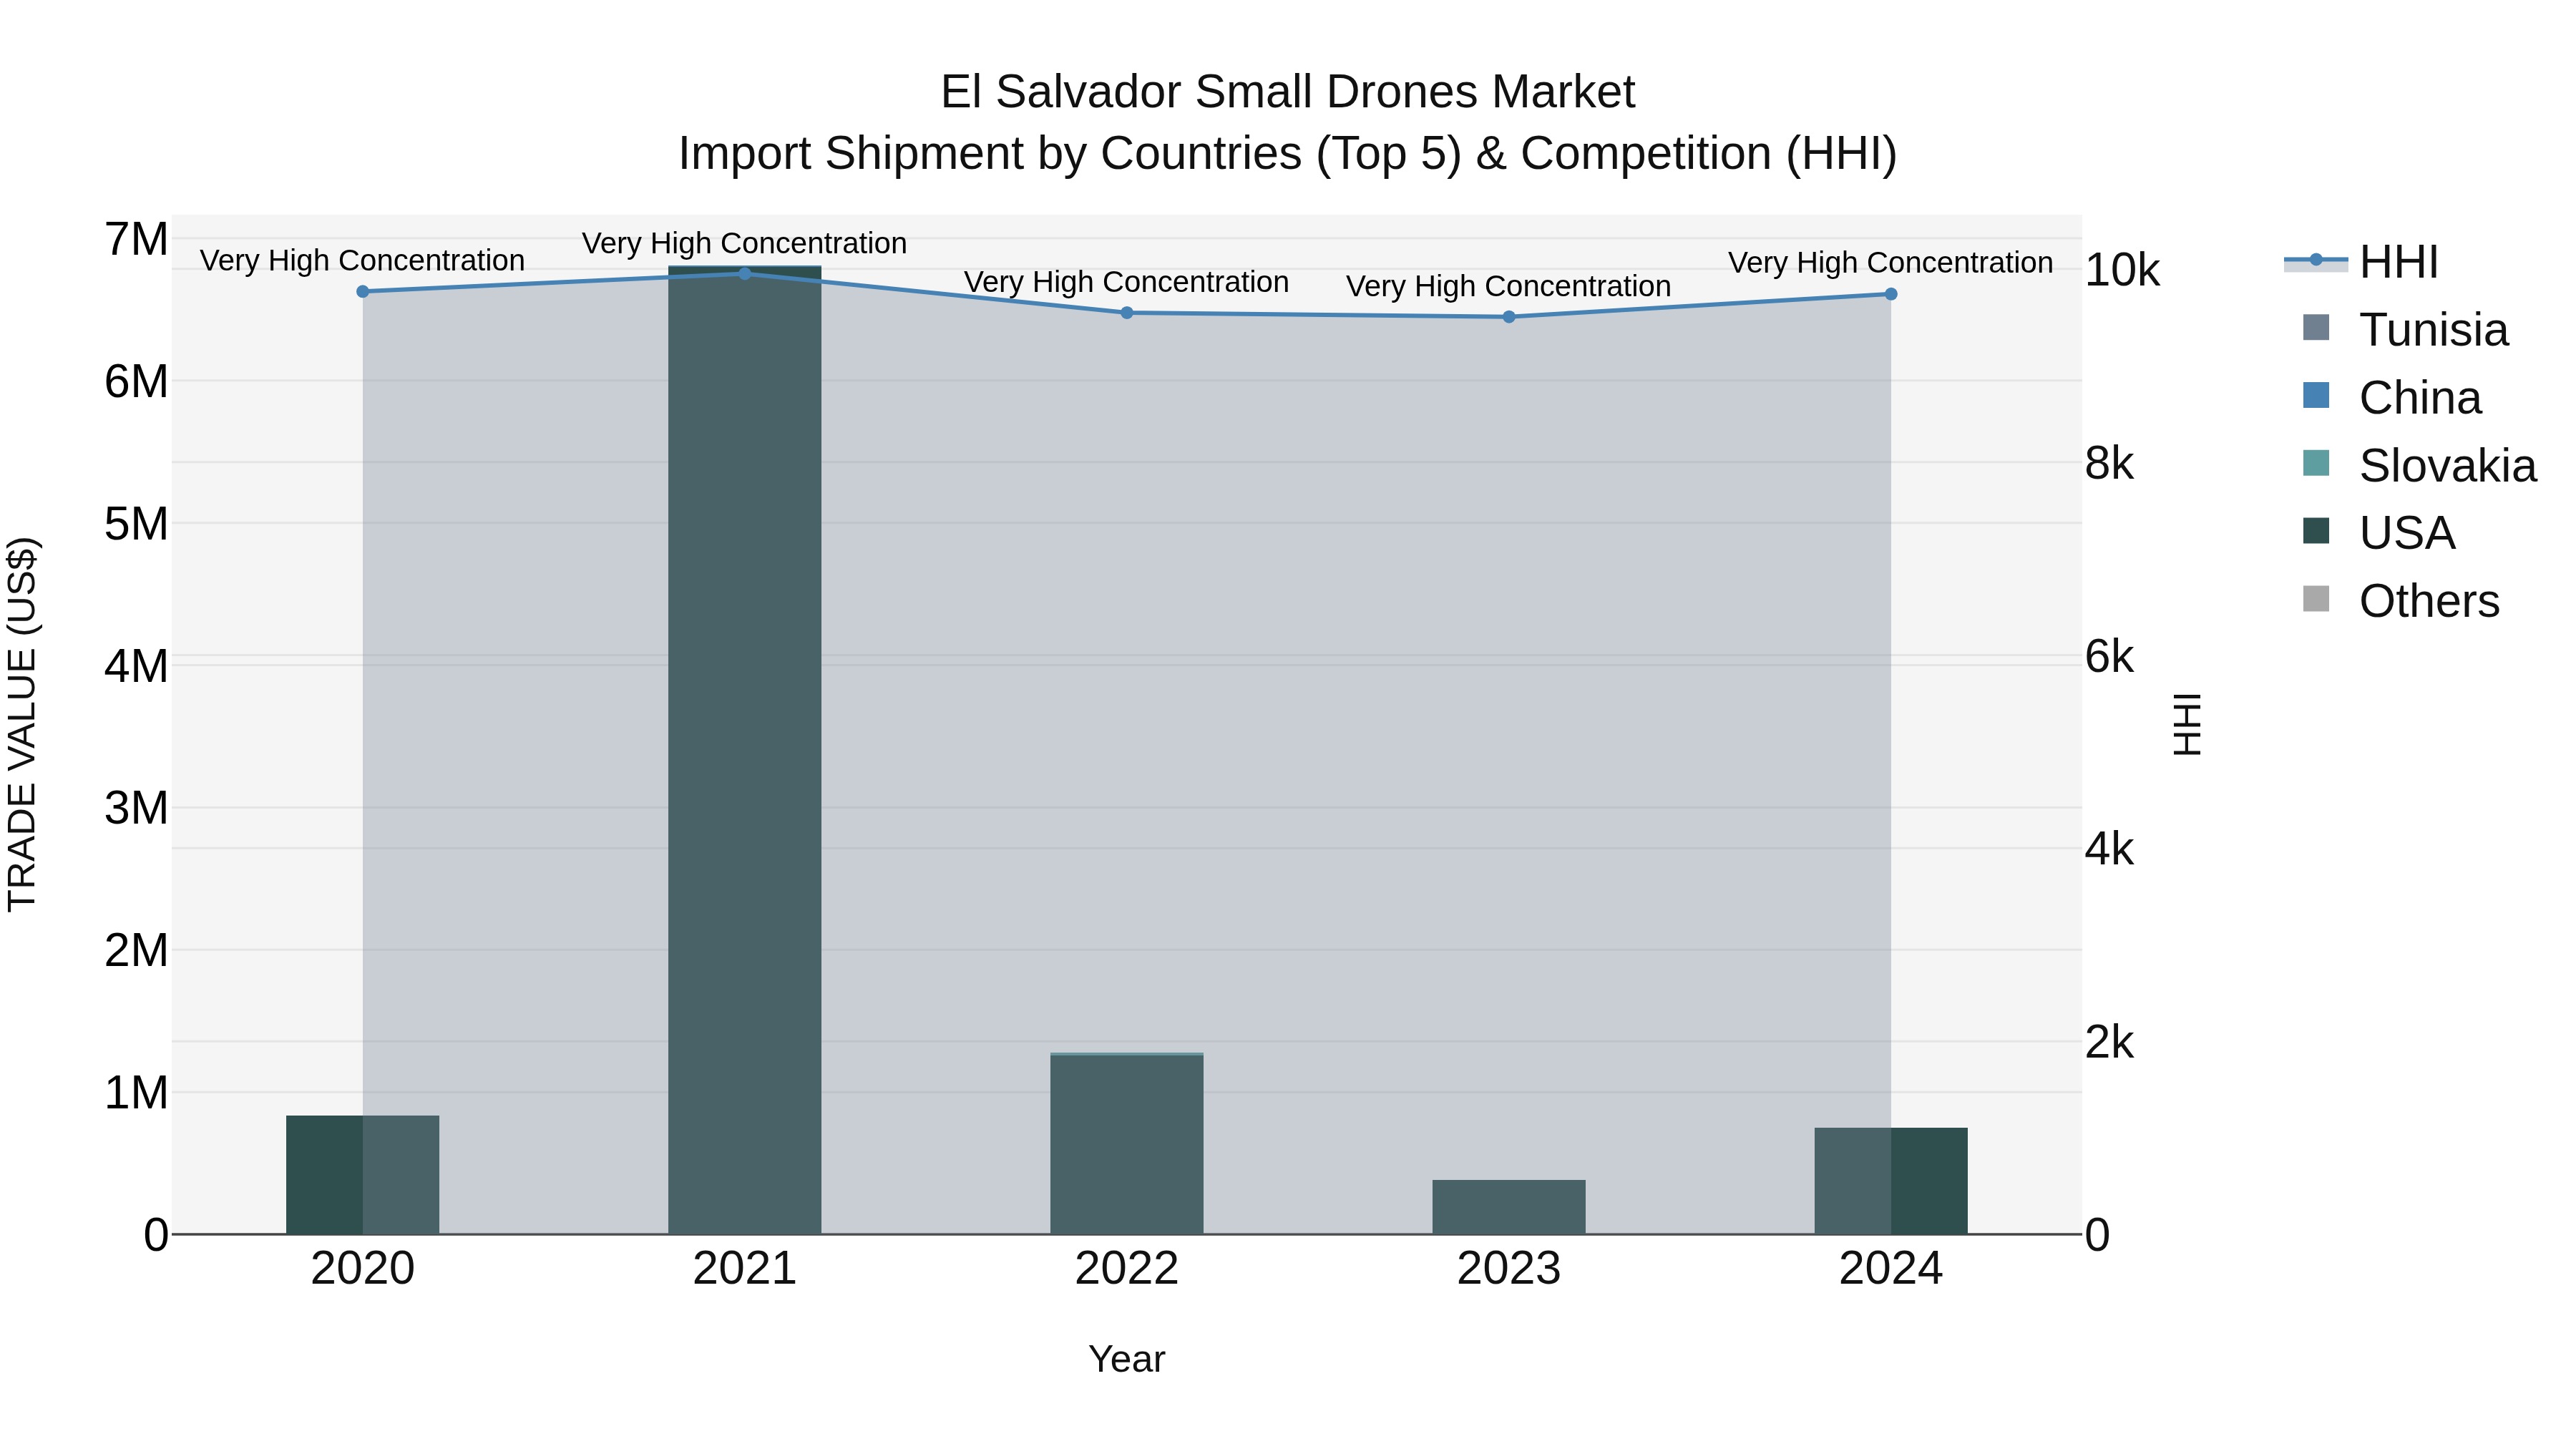Click the 1M left axis tick
Screen dimensions: 2576x1449
pyautogui.click(x=137, y=1093)
